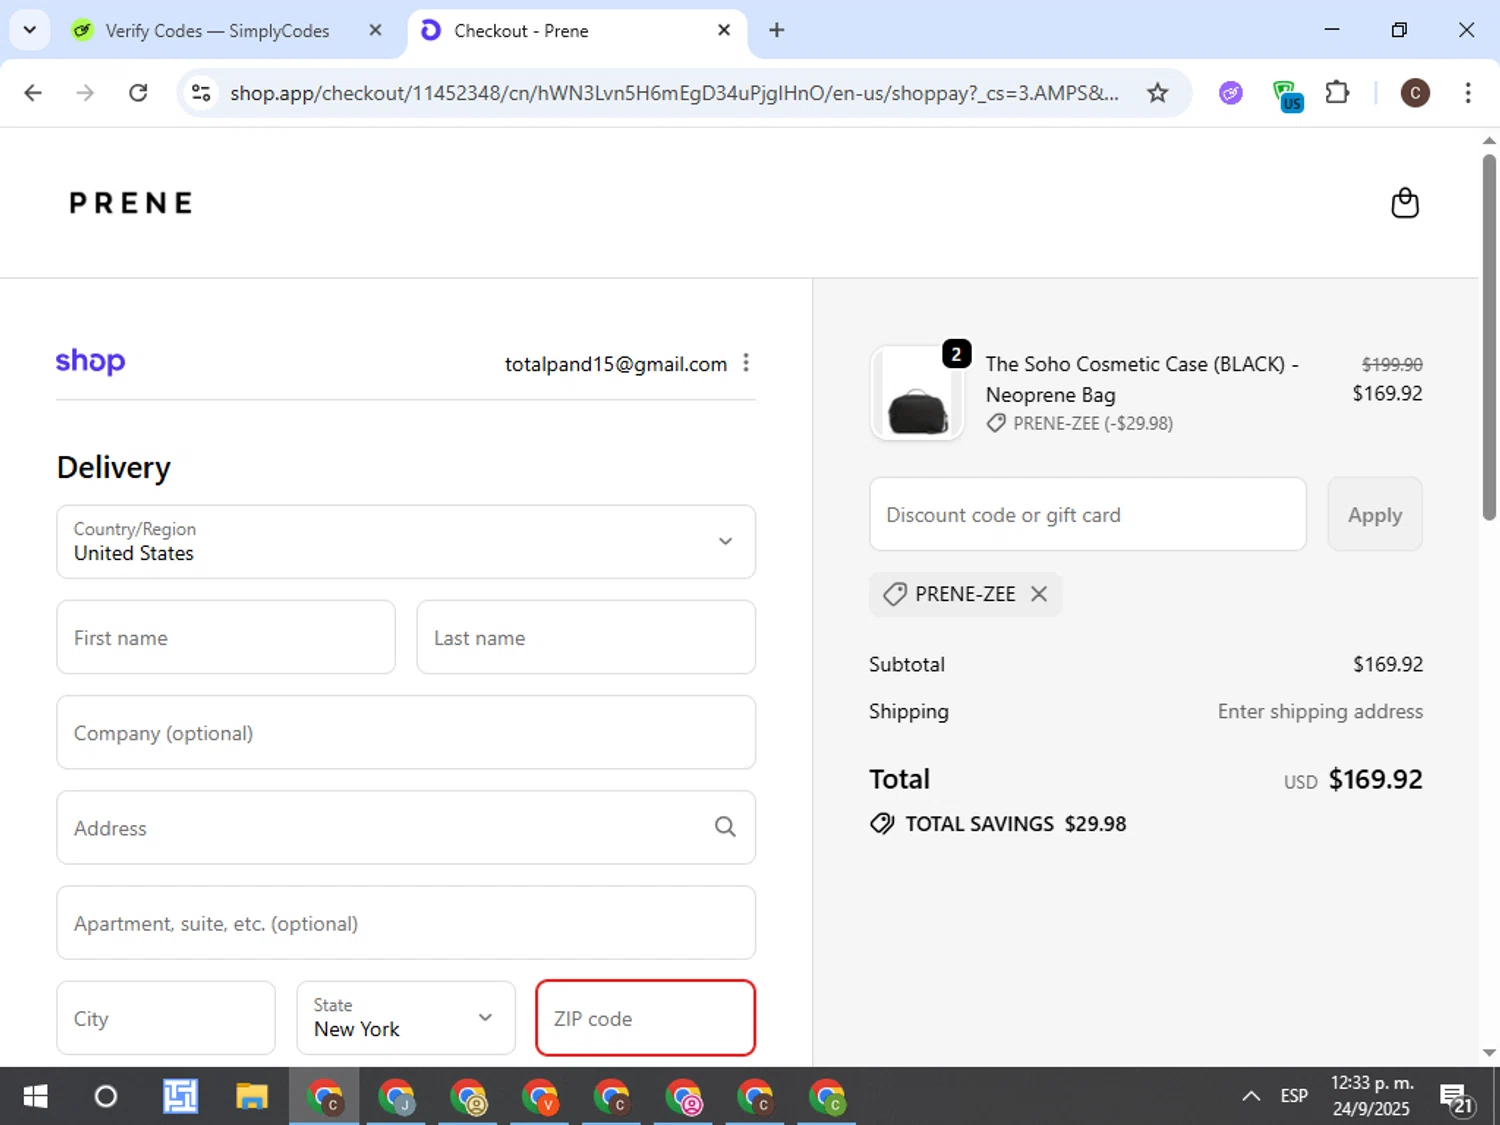Click the Discount code or gift card field
The image size is (1500, 1125).
[1088, 514]
